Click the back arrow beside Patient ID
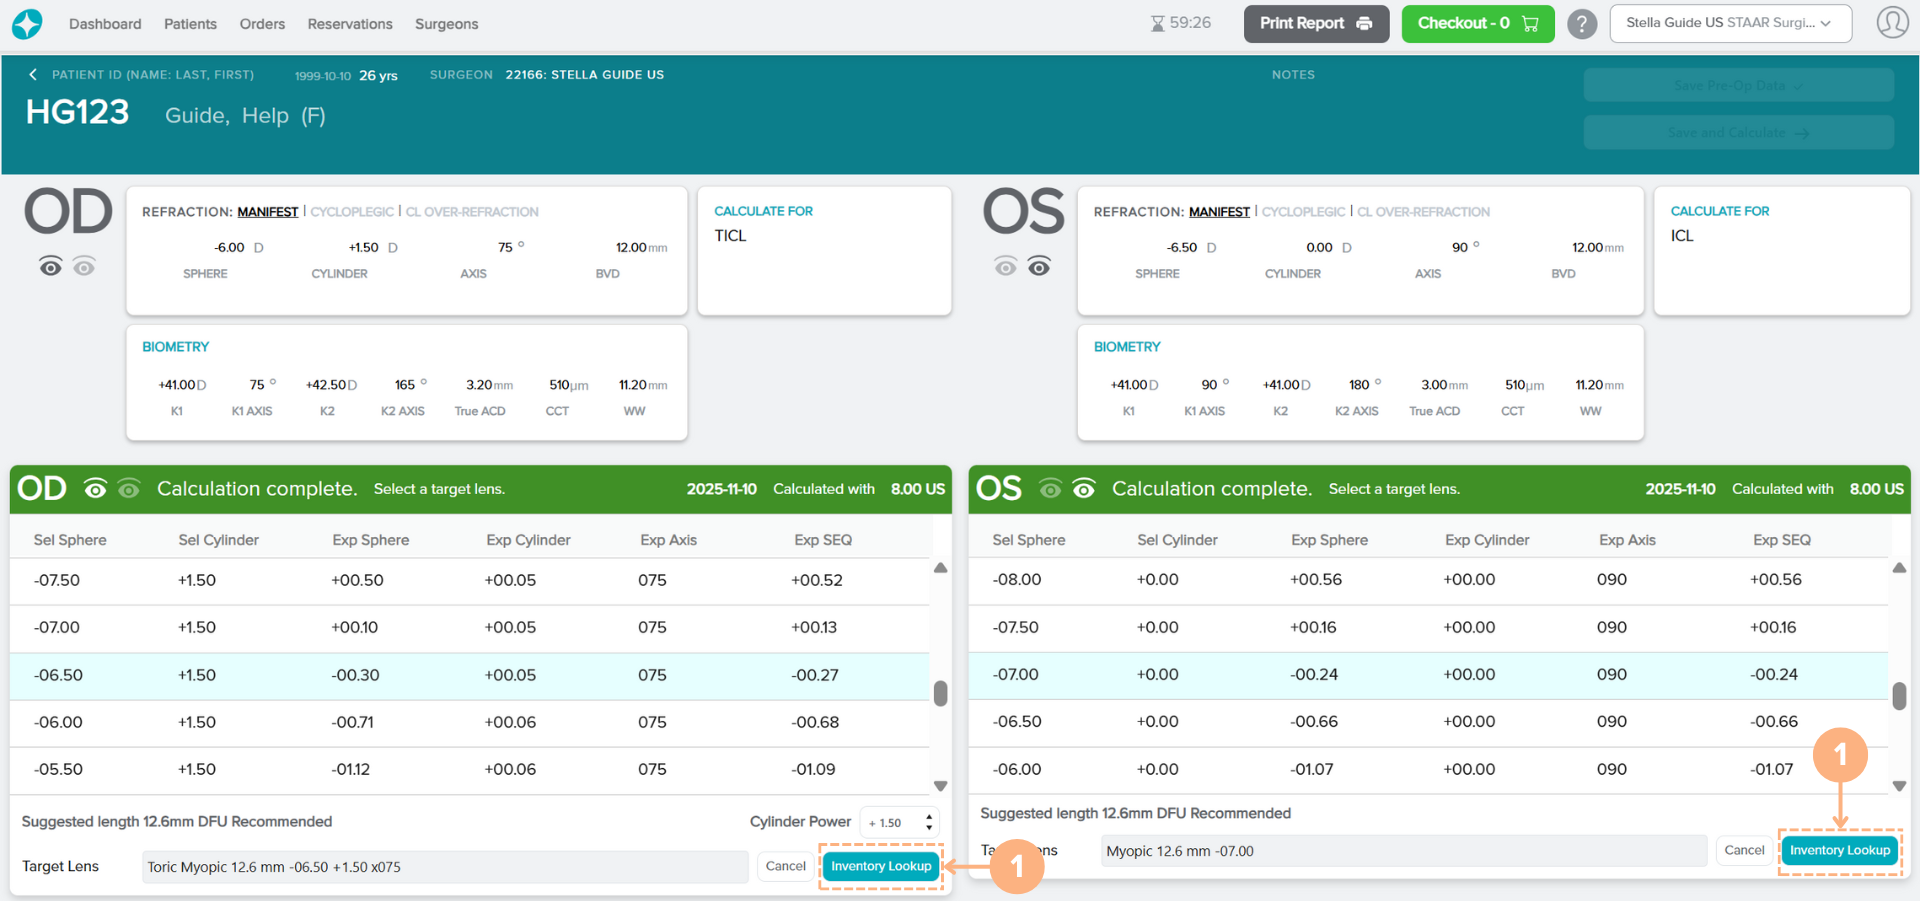Screen dimensions: 1920x901 [33, 75]
